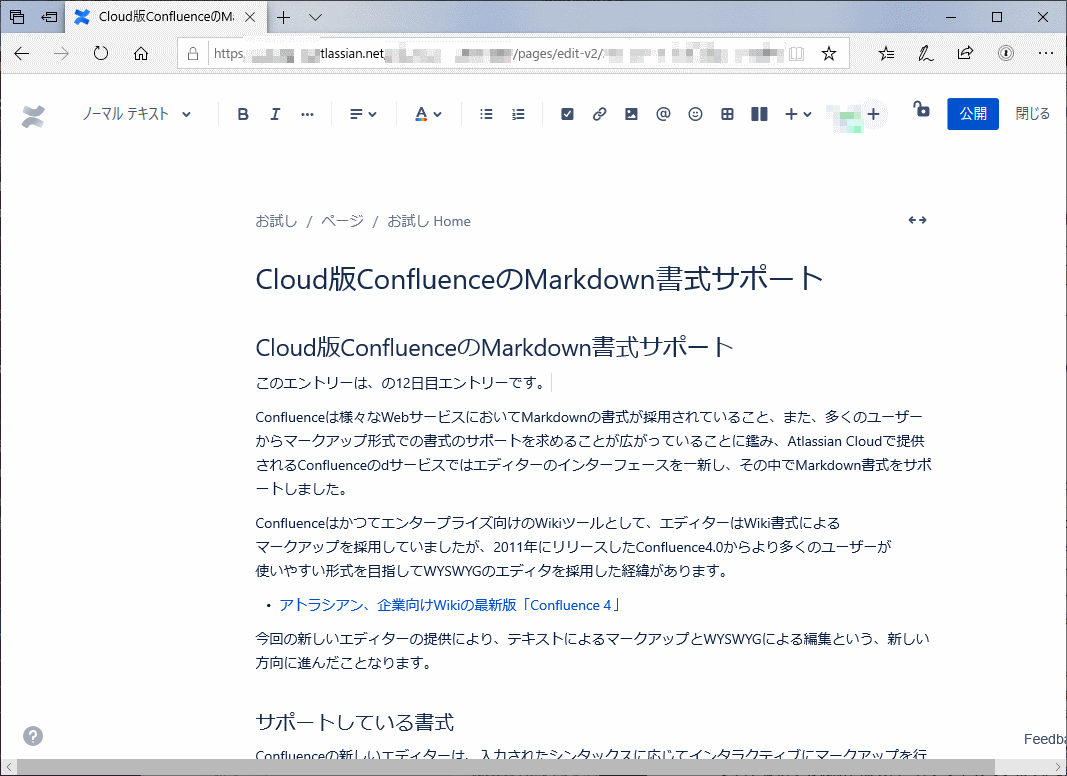Open the アトラシアン Confluence 4 article link
Viewport: 1067px width, 776px height.
(x=450, y=605)
